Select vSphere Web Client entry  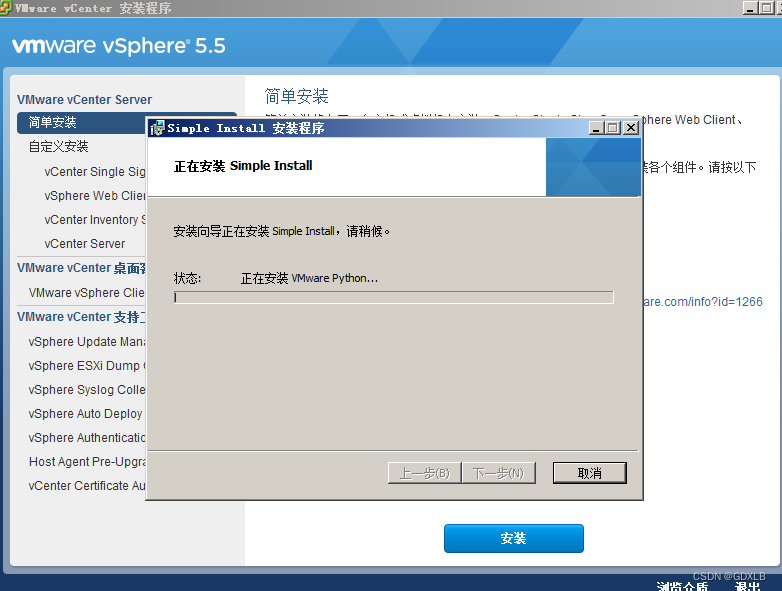click(x=95, y=196)
